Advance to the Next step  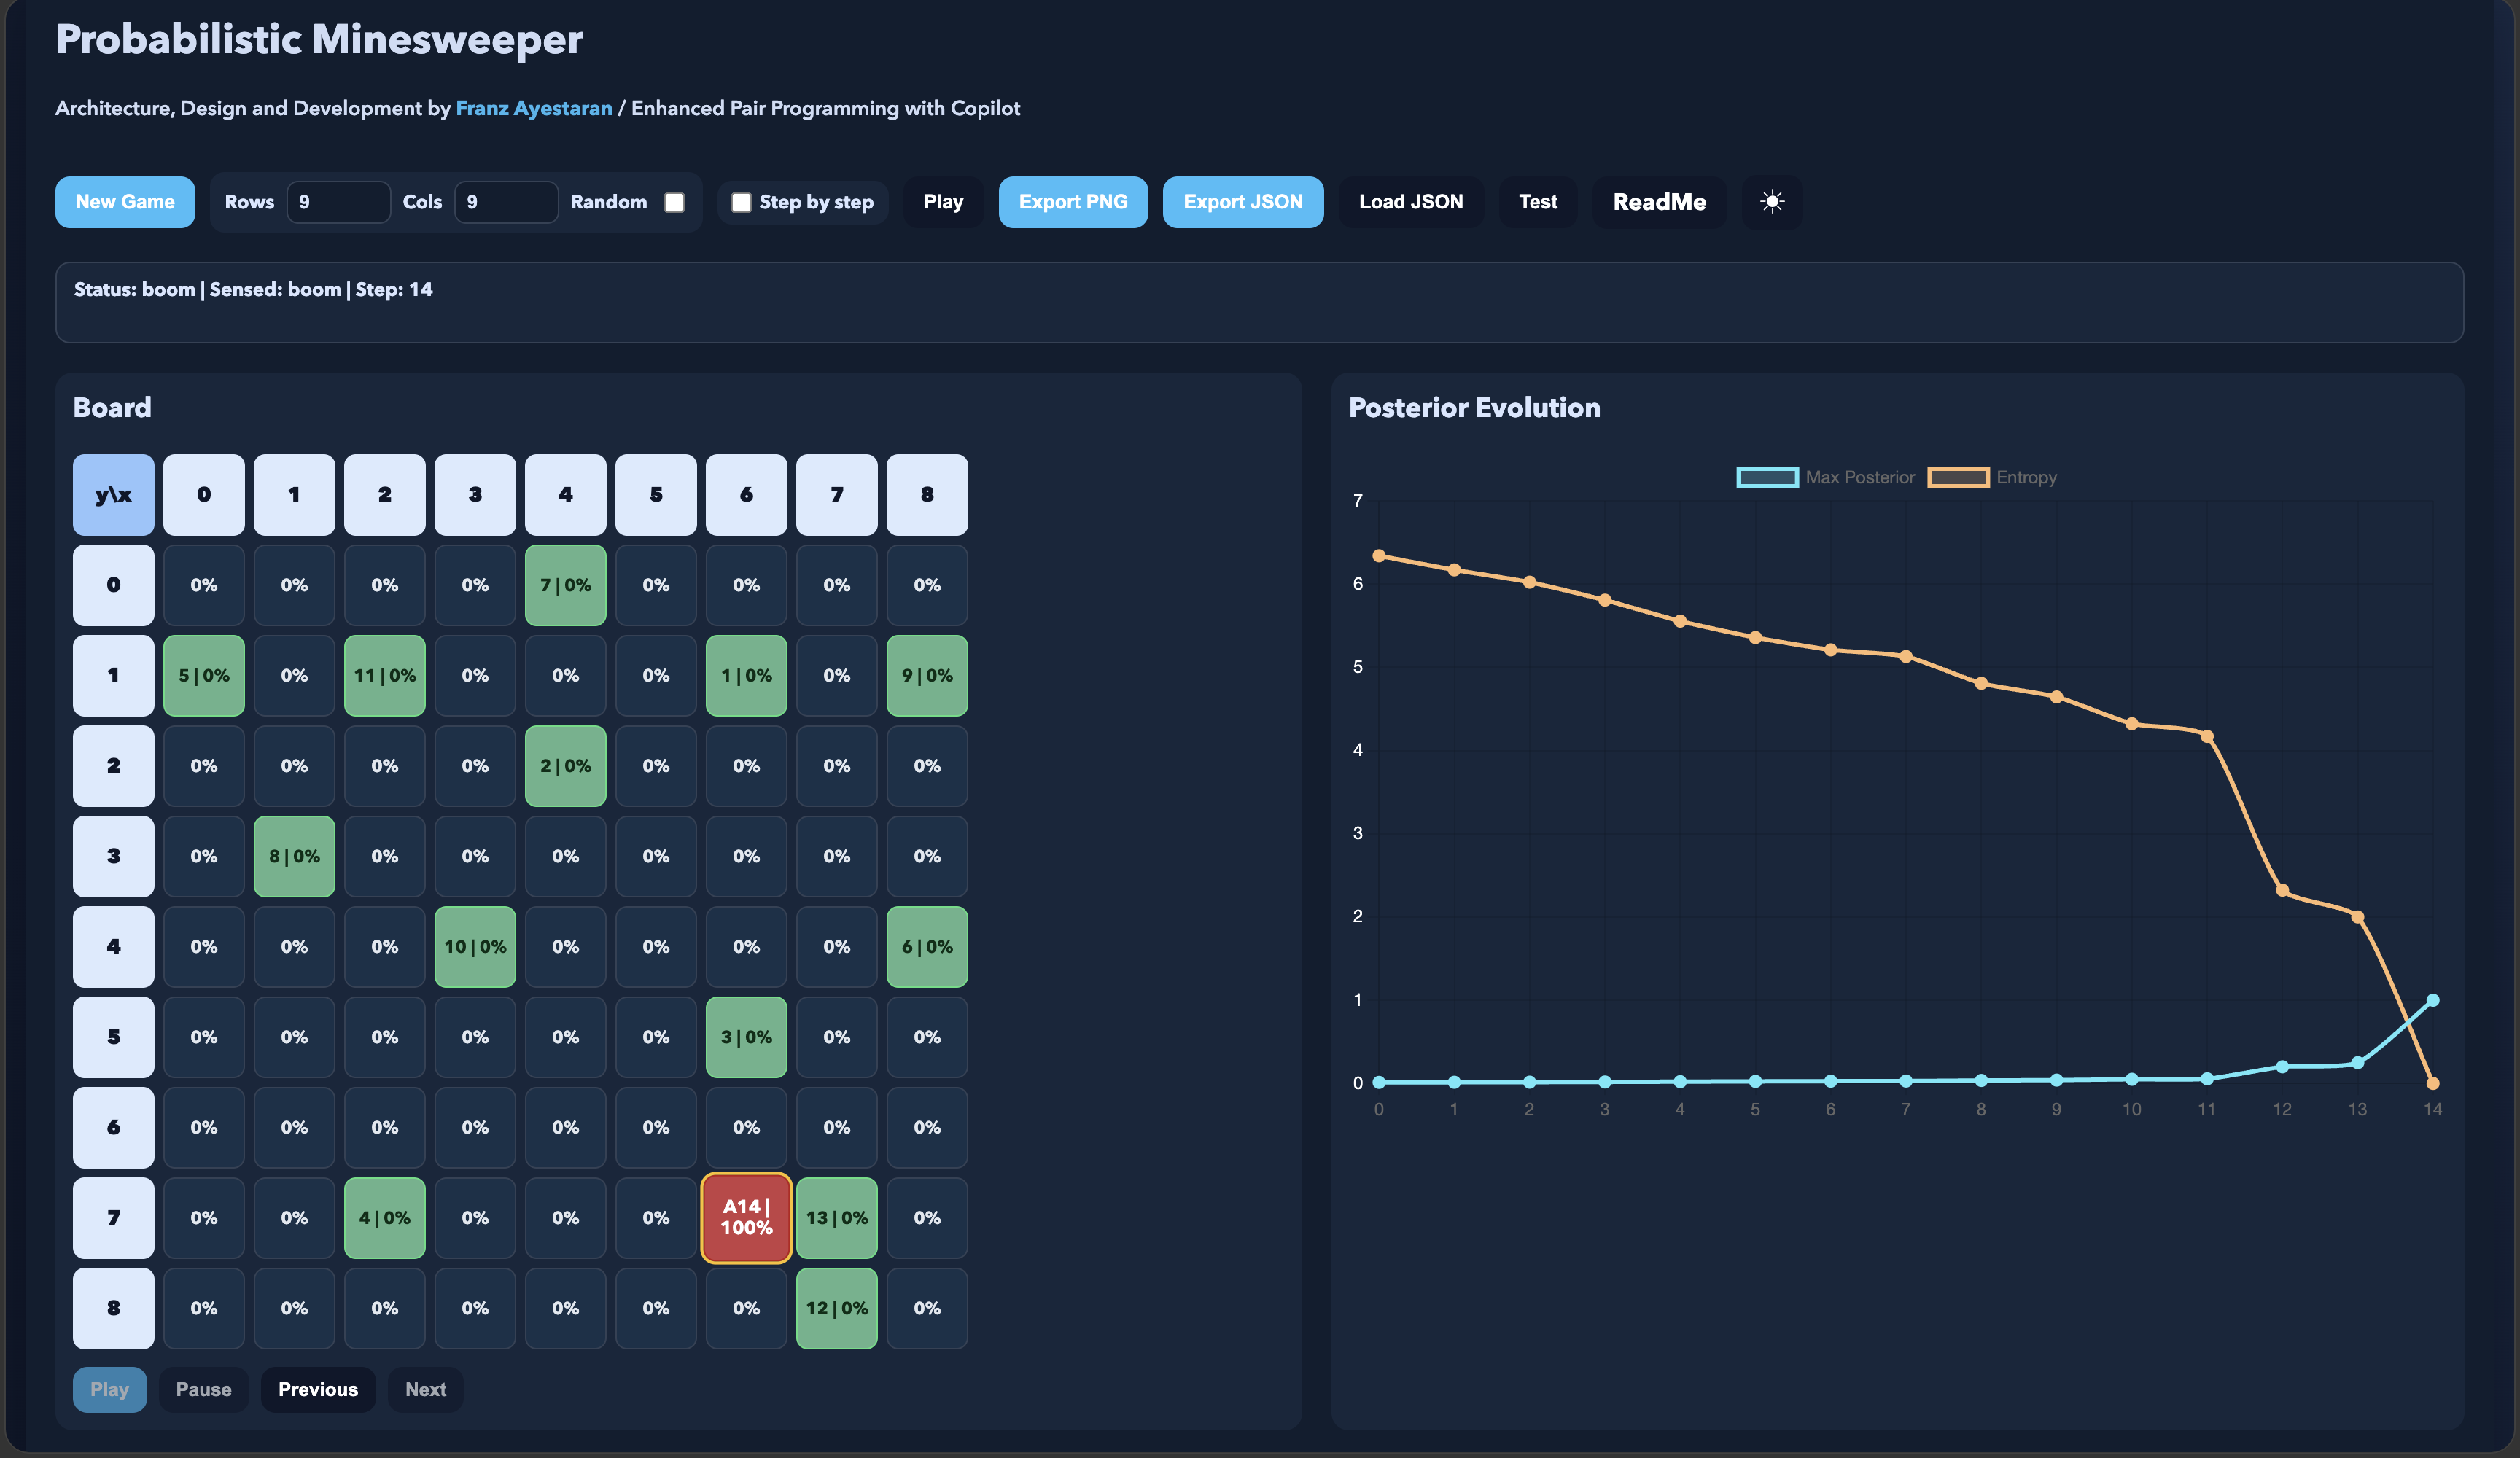point(426,1389)
